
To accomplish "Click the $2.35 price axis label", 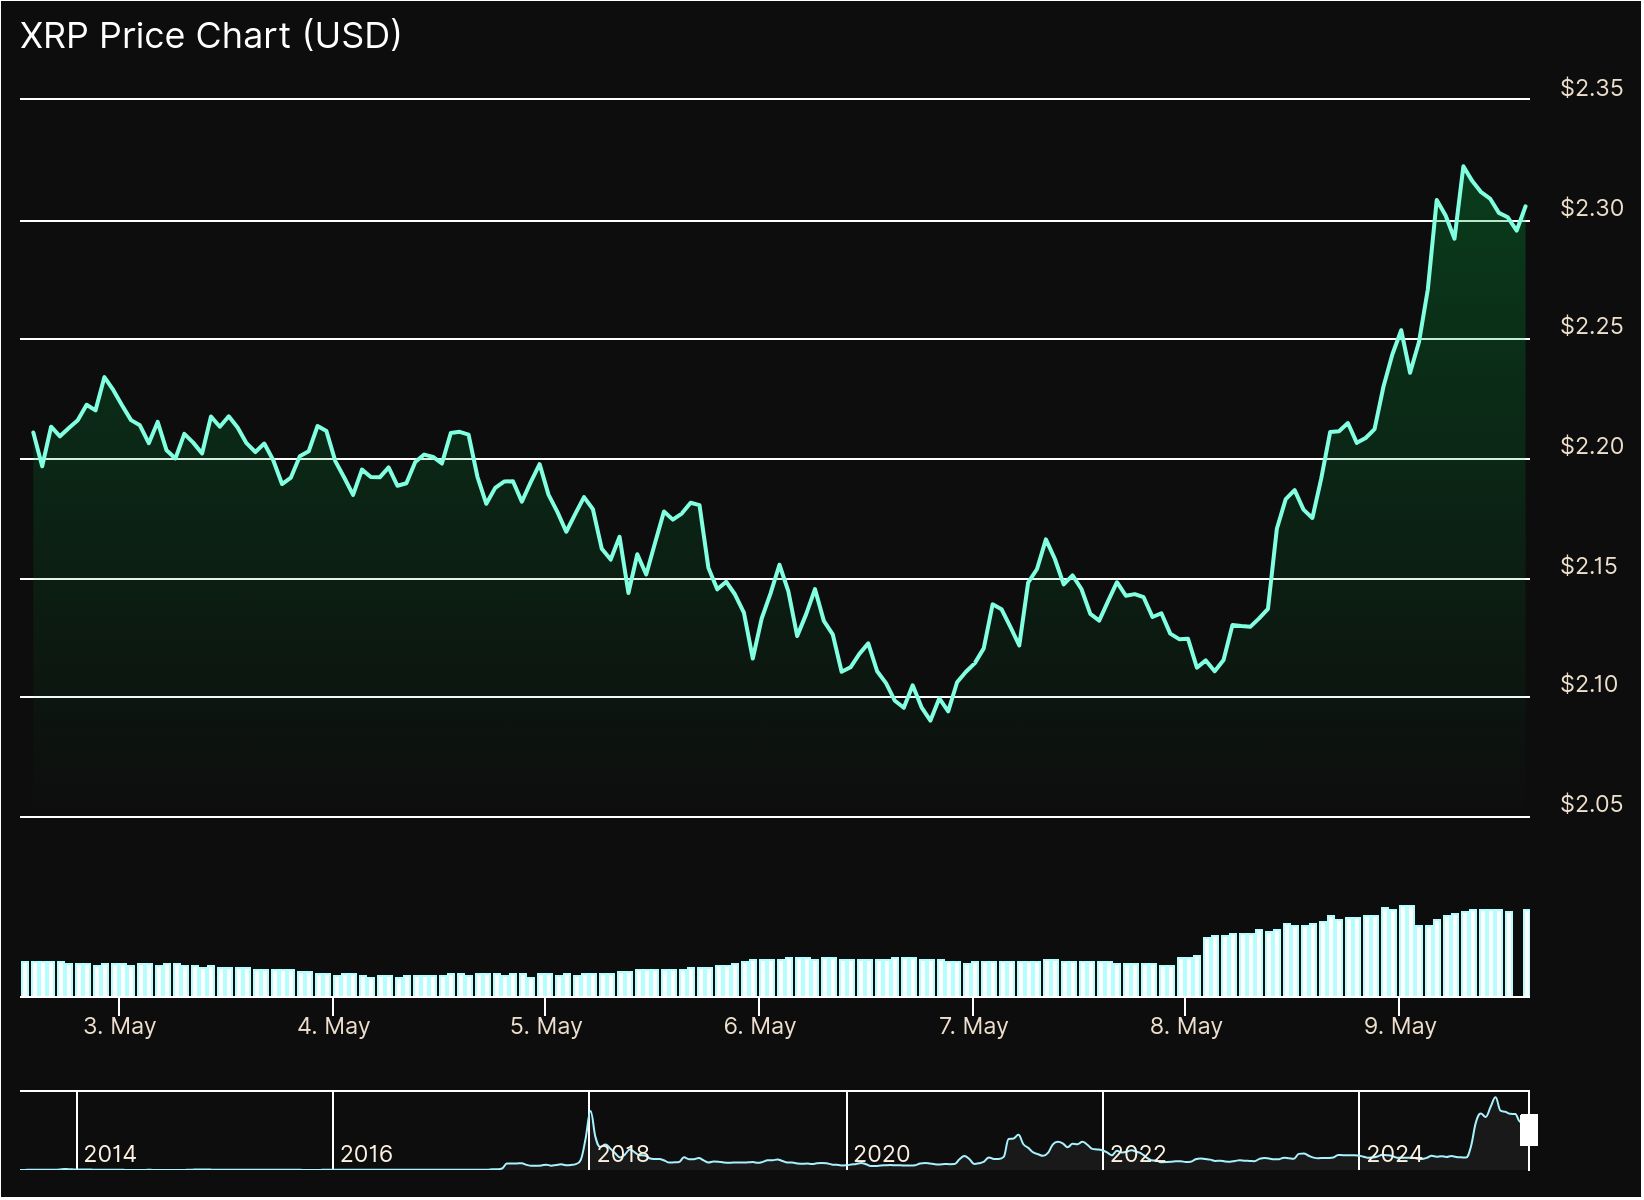I will pyautogui.click(x=1591, y=88).
